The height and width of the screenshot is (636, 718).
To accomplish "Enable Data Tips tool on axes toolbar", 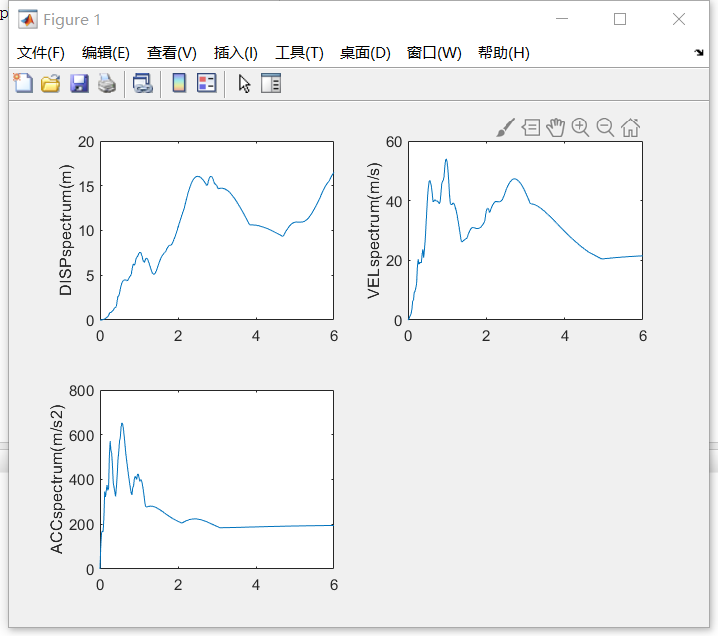I will point(531,127).
